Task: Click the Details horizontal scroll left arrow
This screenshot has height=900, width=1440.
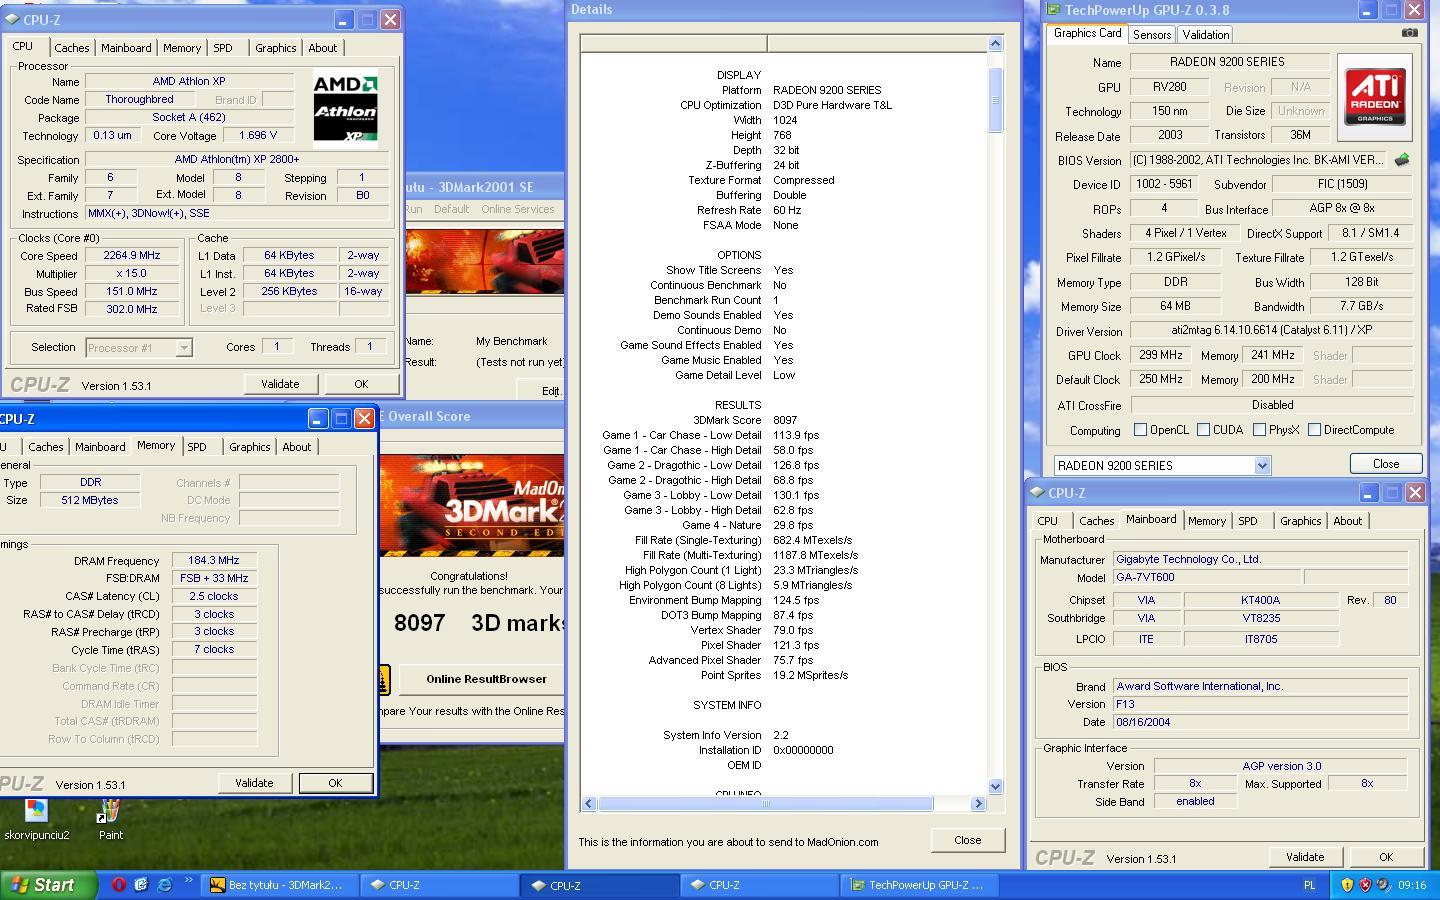Action: [x=588, y=803]
